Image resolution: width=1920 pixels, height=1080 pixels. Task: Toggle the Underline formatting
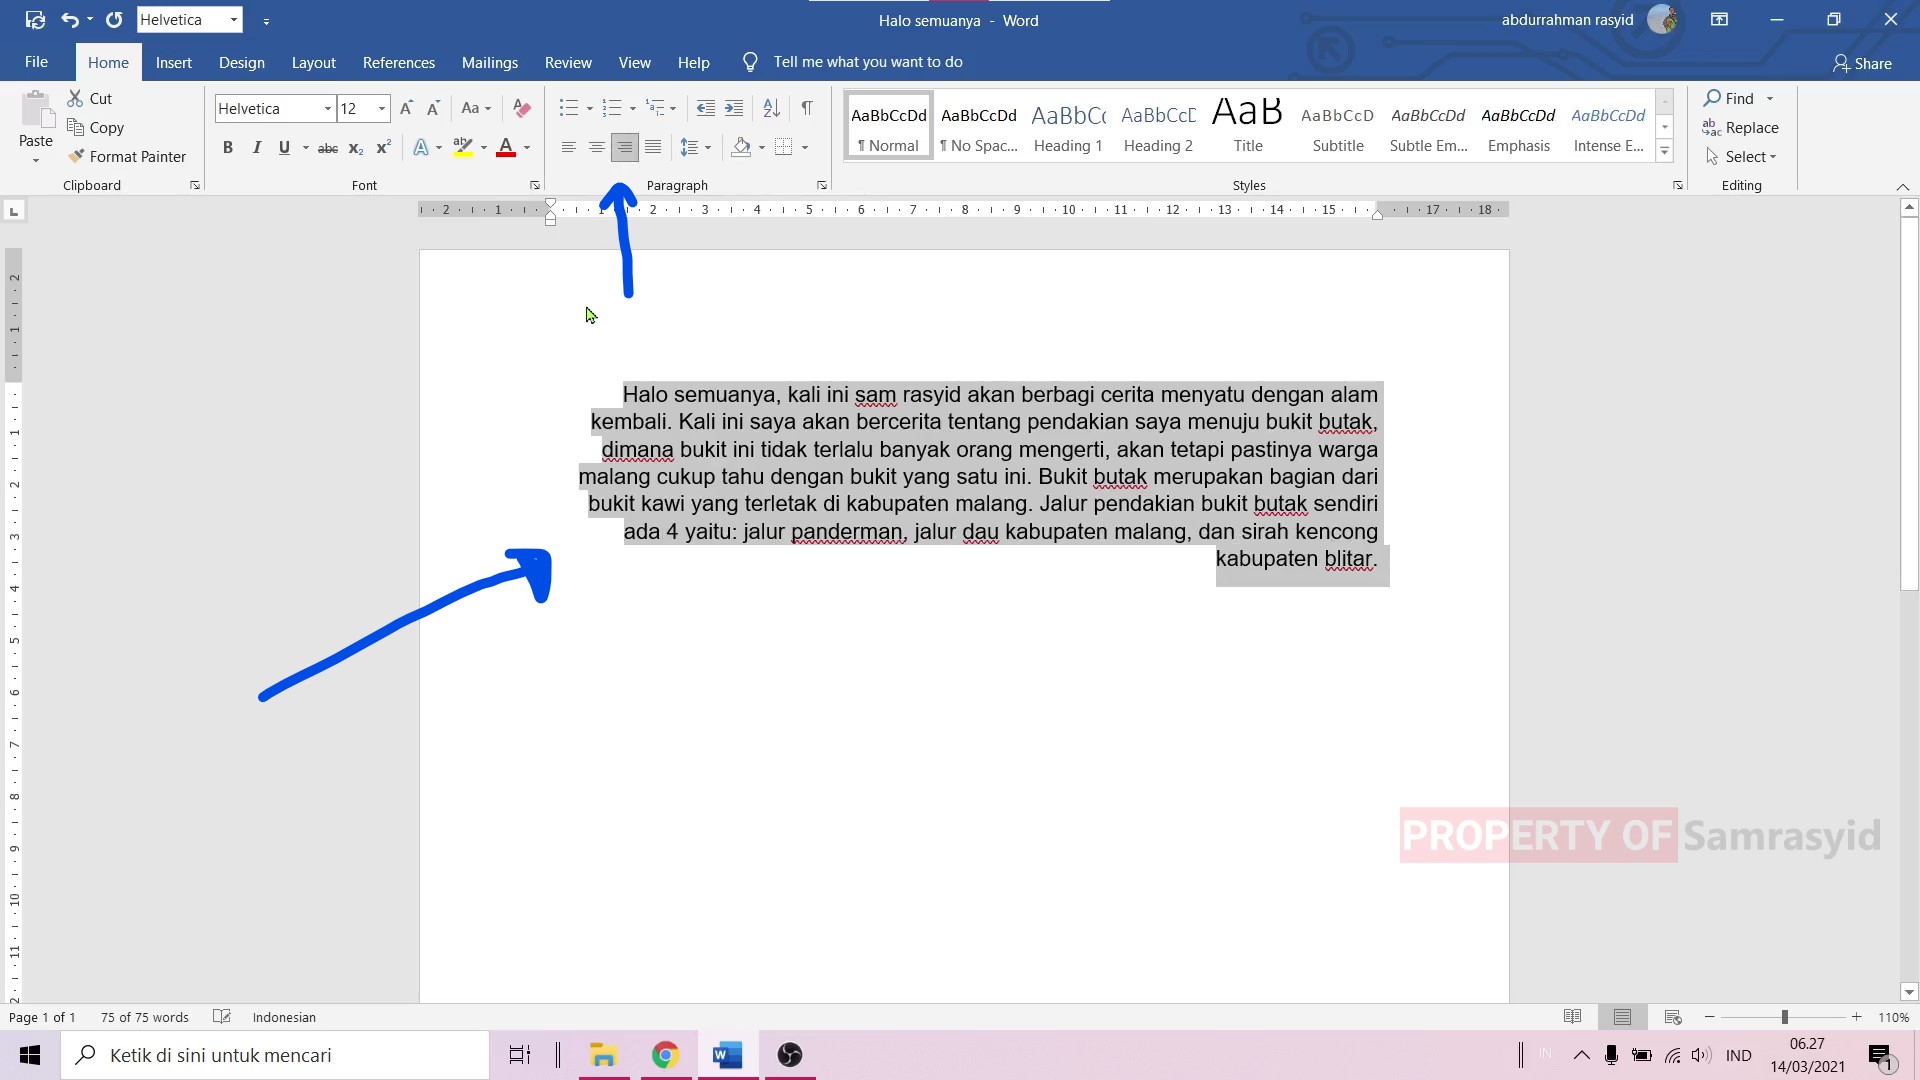284,147
